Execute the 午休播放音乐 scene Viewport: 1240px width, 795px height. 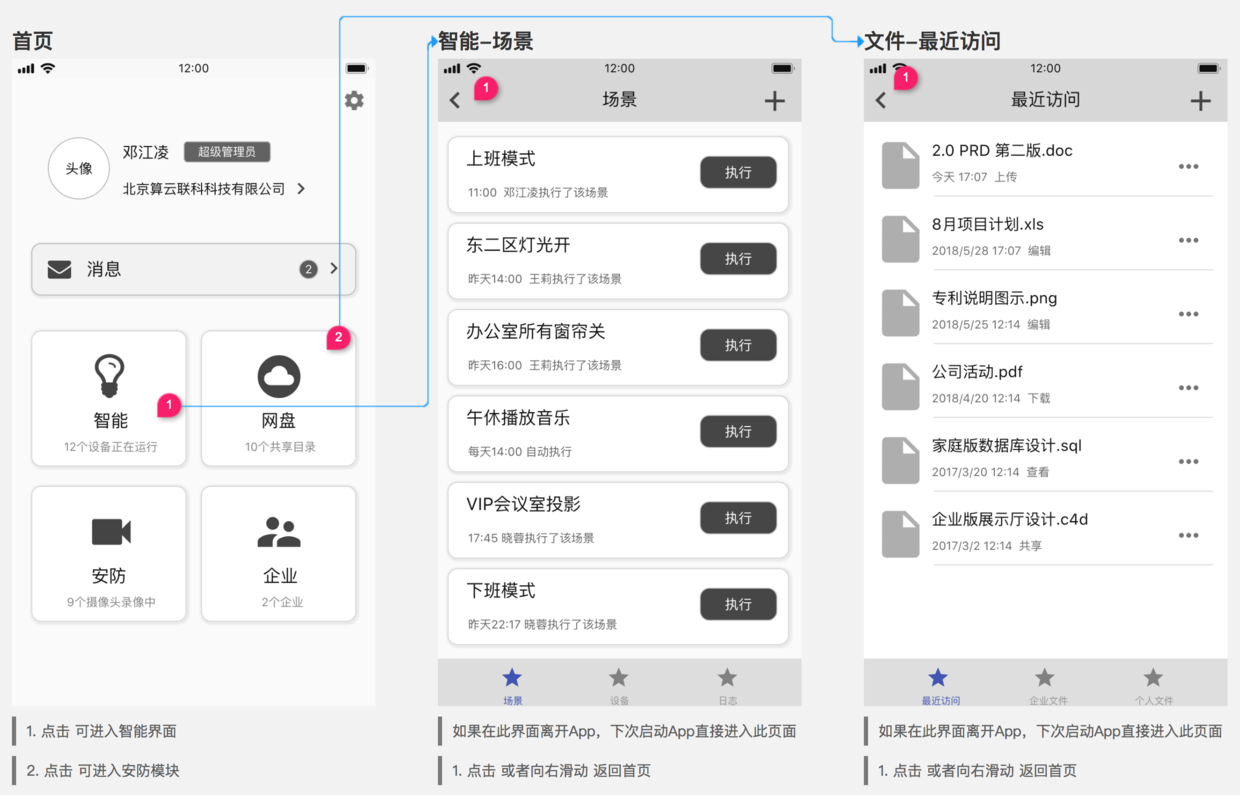tap(738, 431)
